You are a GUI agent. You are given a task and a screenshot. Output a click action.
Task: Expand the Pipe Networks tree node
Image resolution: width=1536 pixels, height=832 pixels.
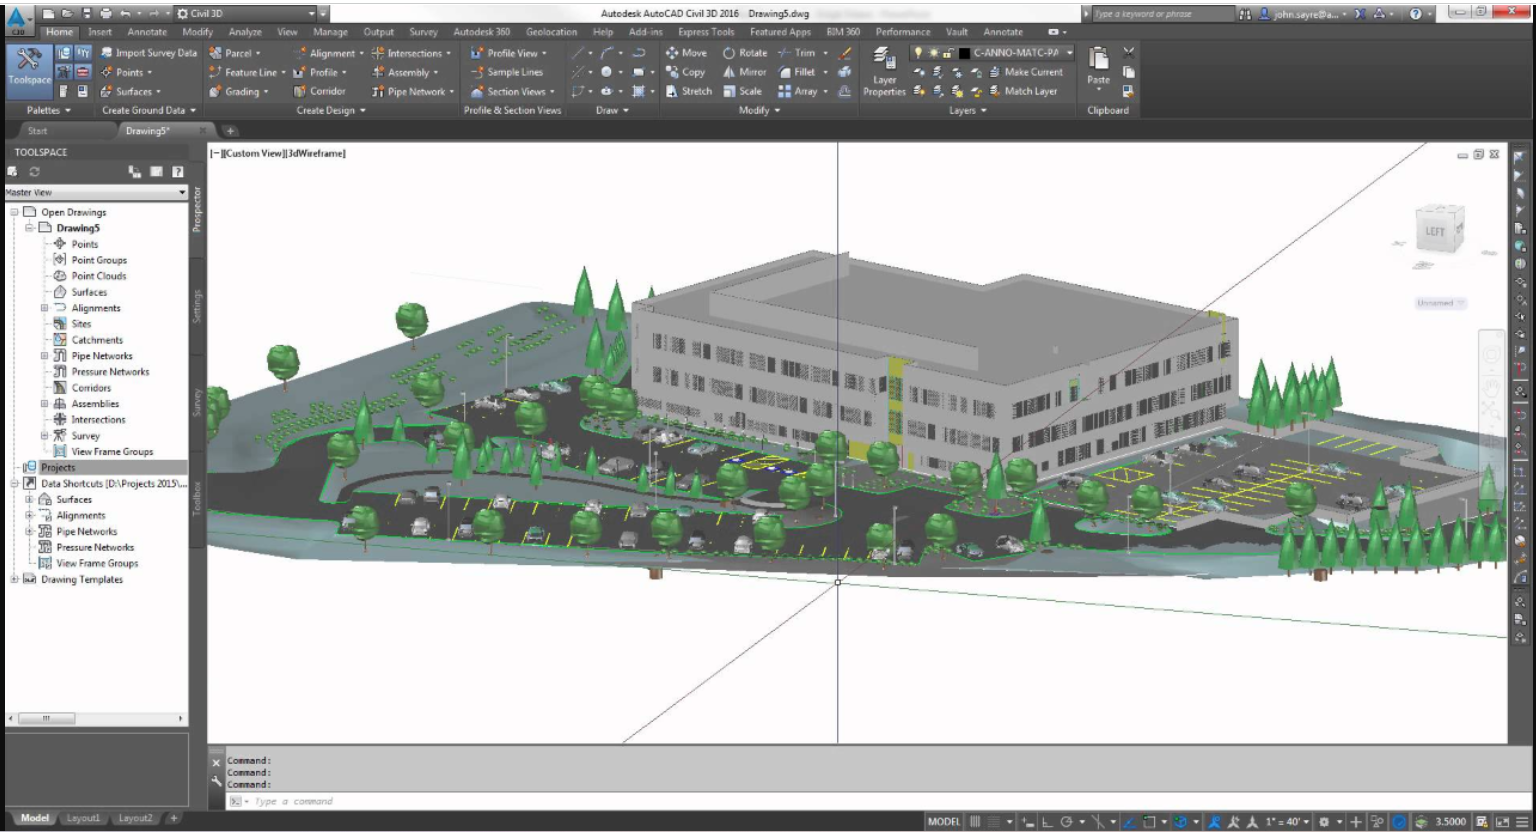pos(44,356)
